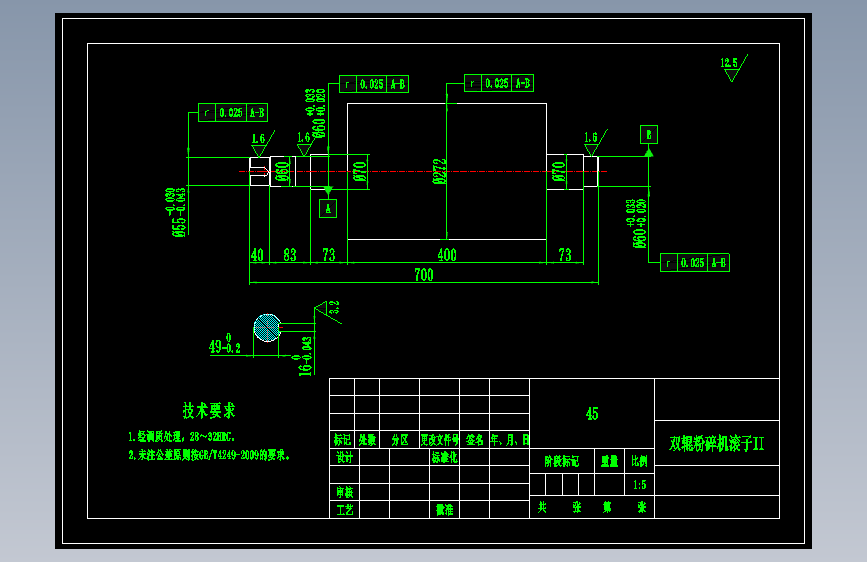This screenshot has width=867, height=562.
Task: Click the hatched shaft cross-section circle
Action: pyautogui.click(x=268, y=328)
